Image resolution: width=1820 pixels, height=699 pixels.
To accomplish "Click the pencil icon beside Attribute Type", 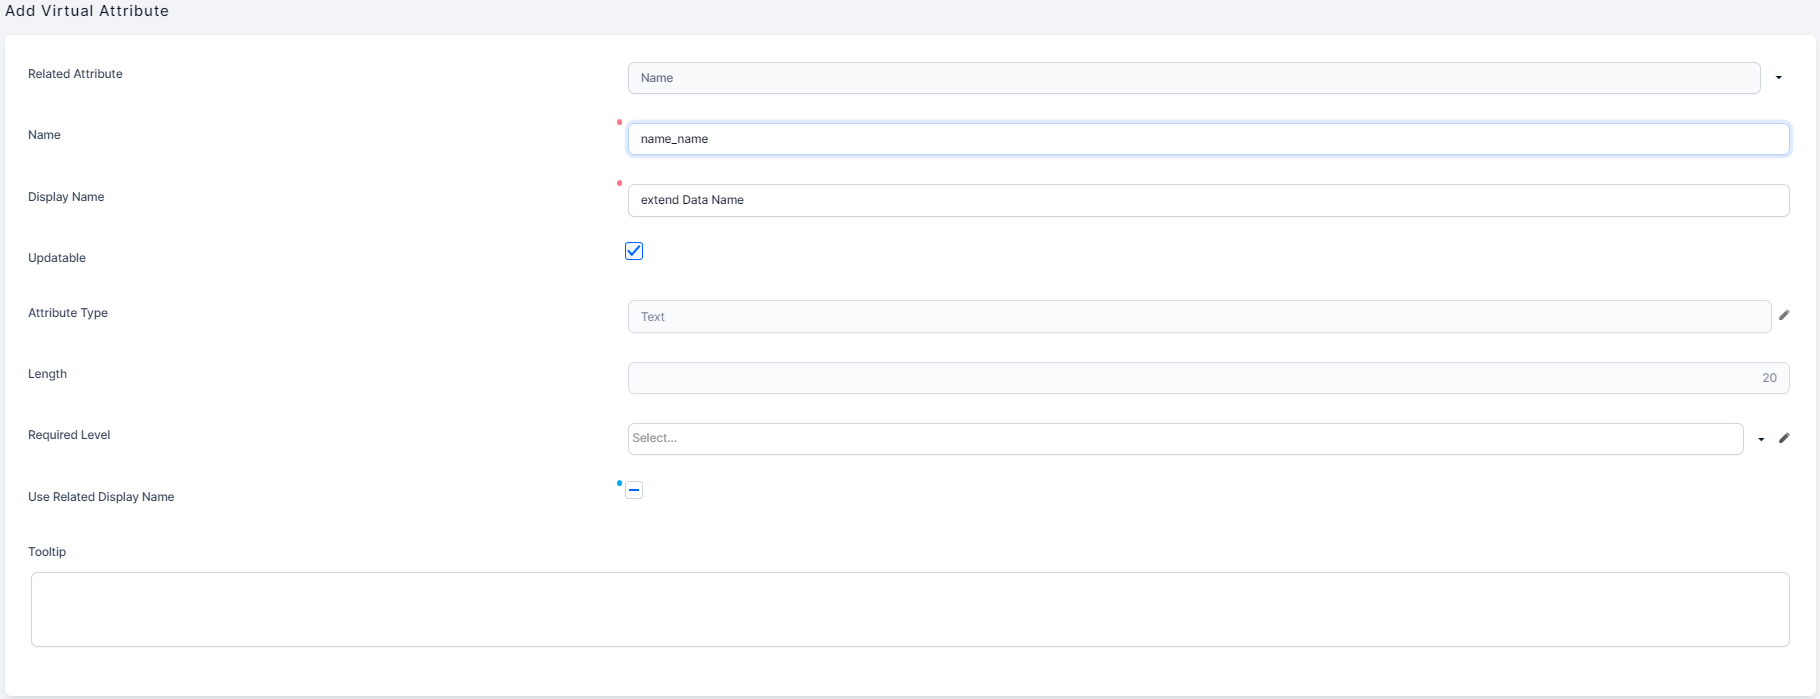I will click(1784, 315).
